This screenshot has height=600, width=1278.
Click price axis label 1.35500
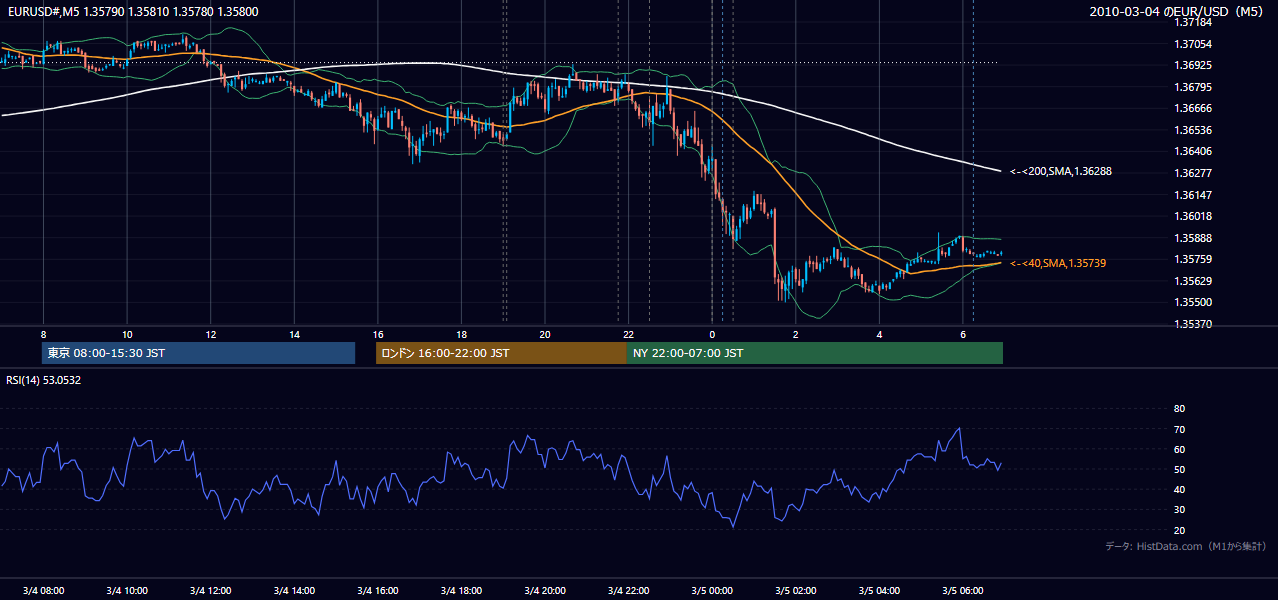point(1193,302)
